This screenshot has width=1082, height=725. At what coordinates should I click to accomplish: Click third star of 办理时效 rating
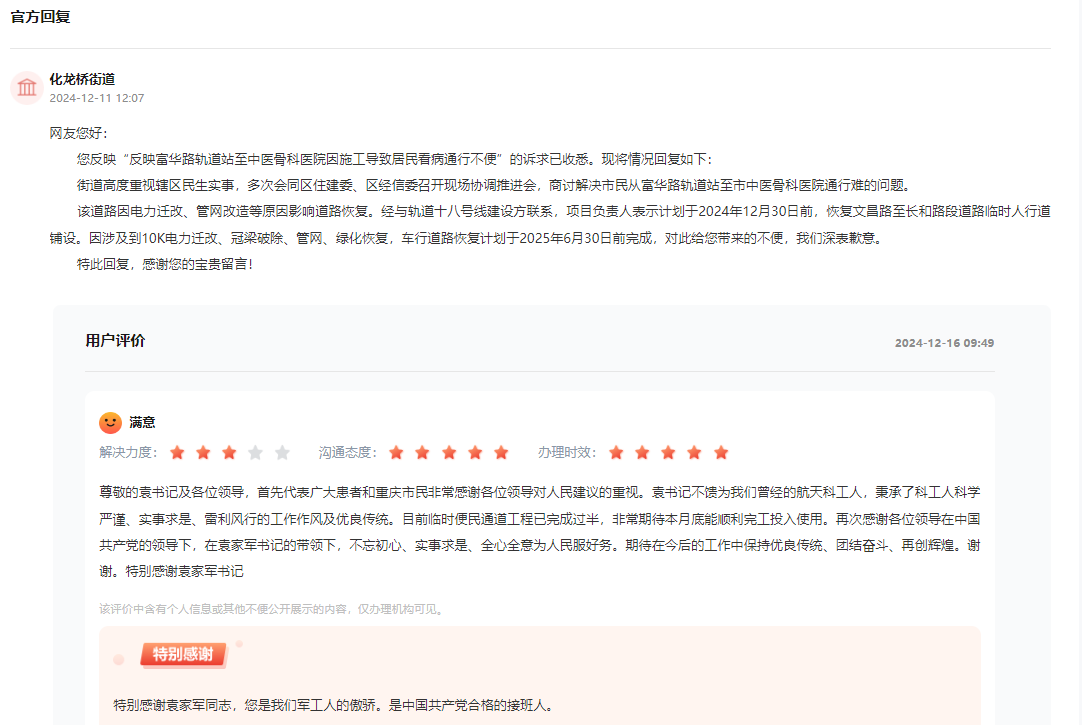[668, 453]
